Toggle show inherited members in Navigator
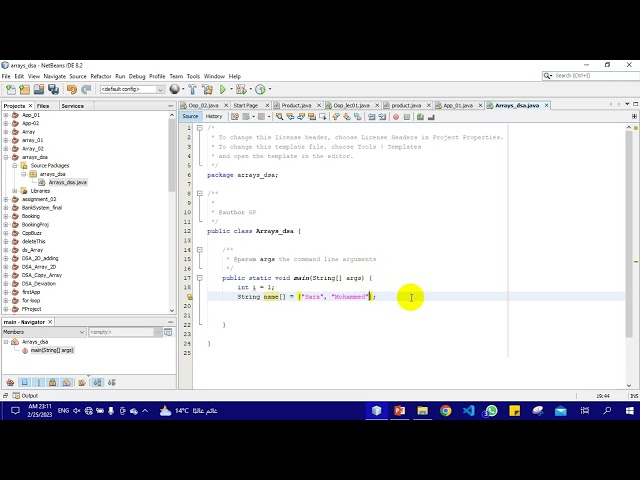The image size is (640, 480). [x=11, y=382]
